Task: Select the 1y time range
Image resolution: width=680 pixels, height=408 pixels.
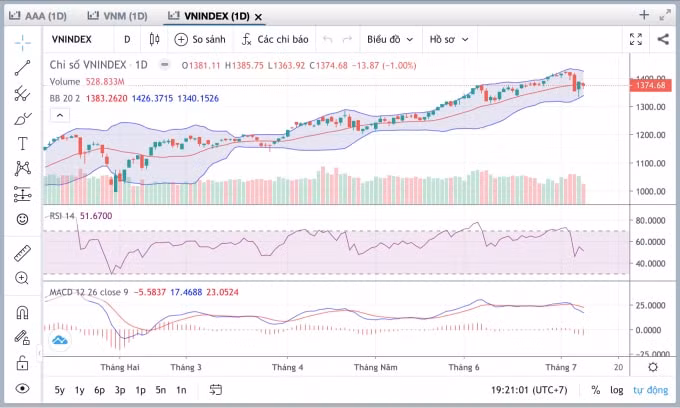Action: tap(79, 390)
